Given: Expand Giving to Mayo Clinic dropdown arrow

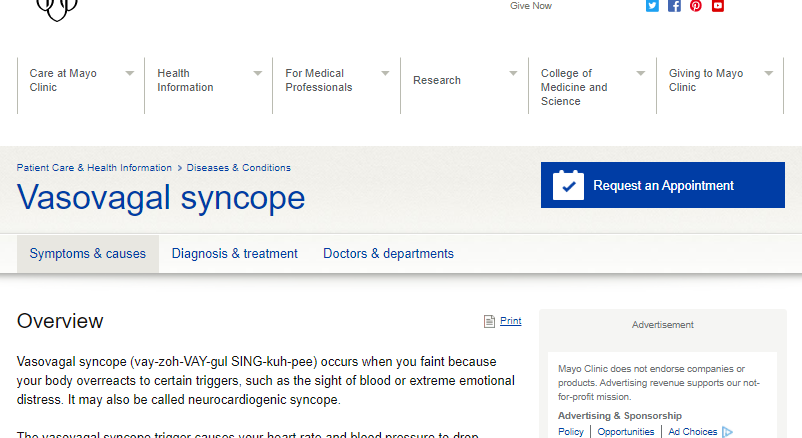Looking at the screenshot, I should coord(768,73).
